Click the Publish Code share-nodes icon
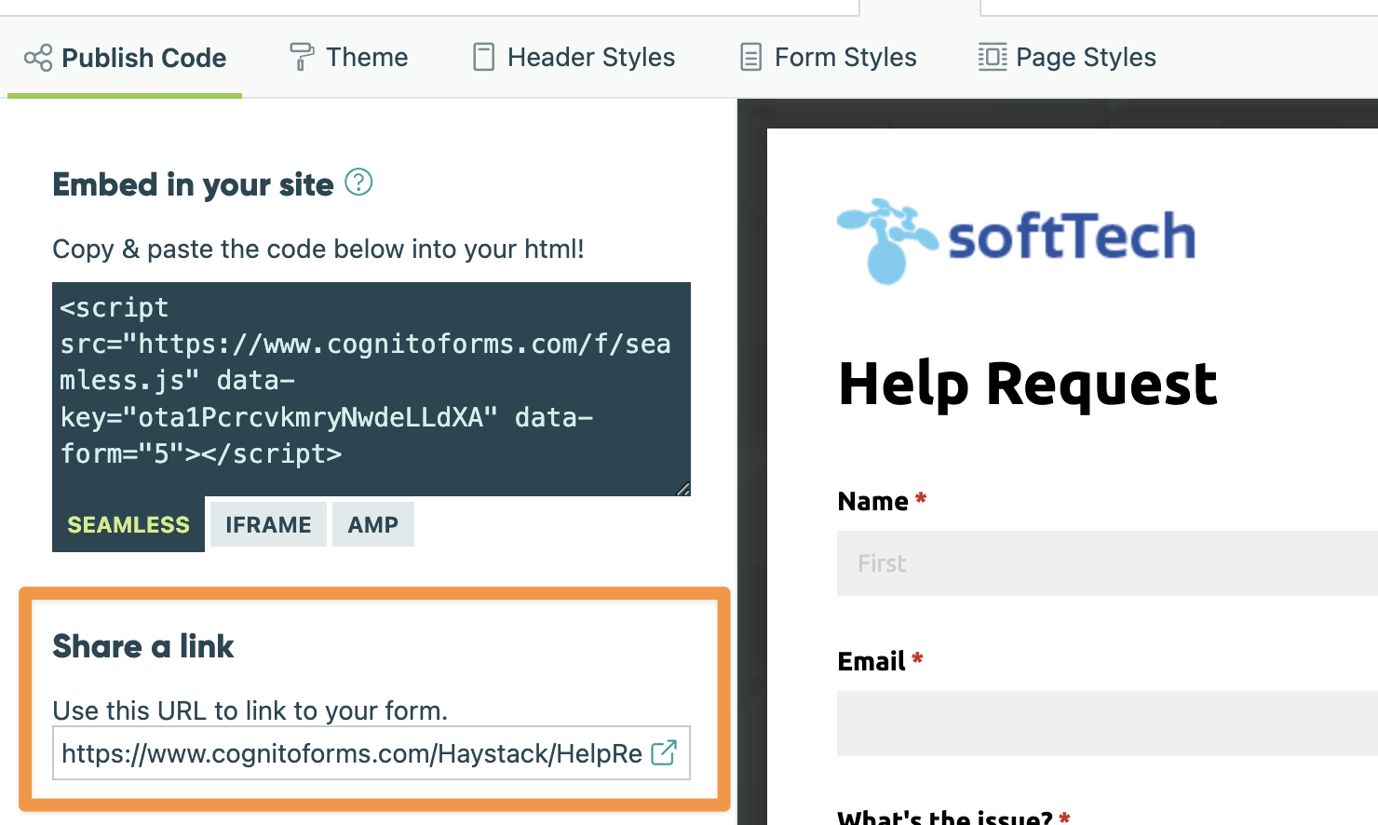The image size is (1378, 825). click(x=36, y=57)
